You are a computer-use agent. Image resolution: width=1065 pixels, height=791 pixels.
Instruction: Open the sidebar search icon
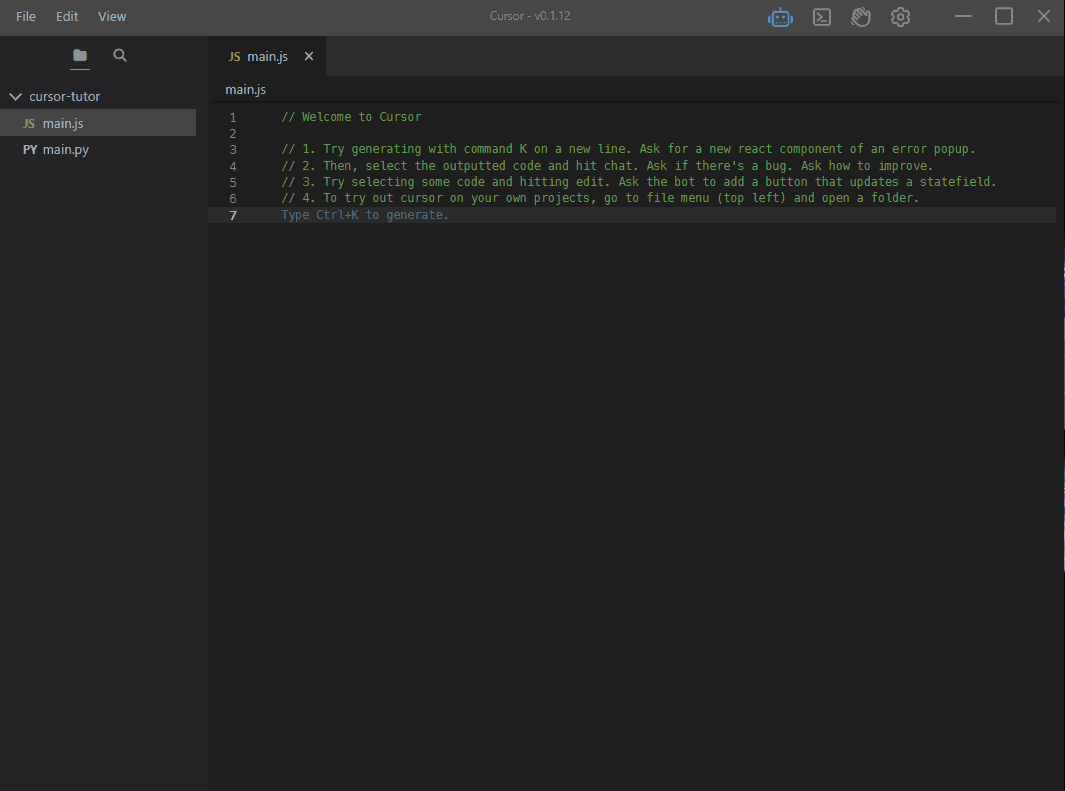(x=120, y=55)
